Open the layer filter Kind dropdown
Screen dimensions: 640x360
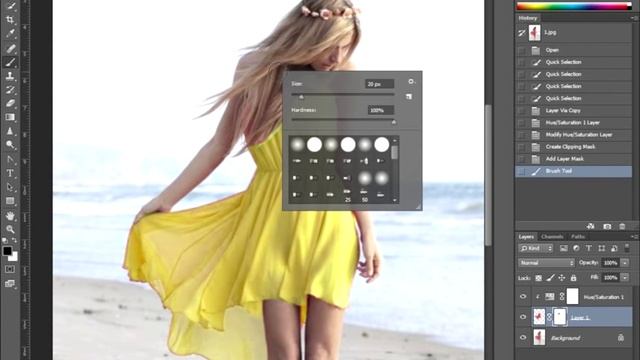536,248
